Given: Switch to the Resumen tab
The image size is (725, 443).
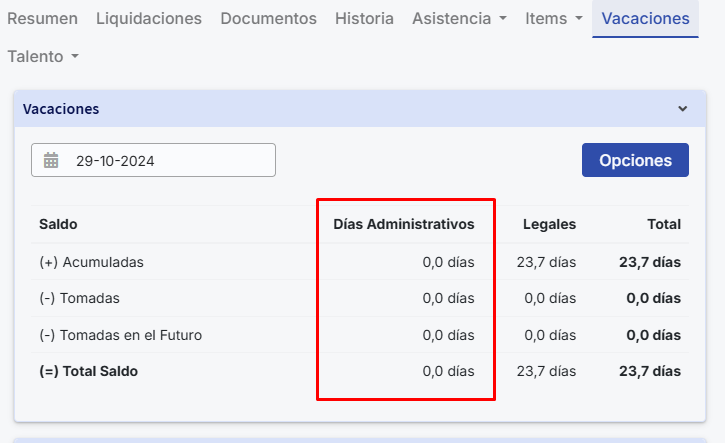Looking at the screenshot, I should click(x=42, y=19).
